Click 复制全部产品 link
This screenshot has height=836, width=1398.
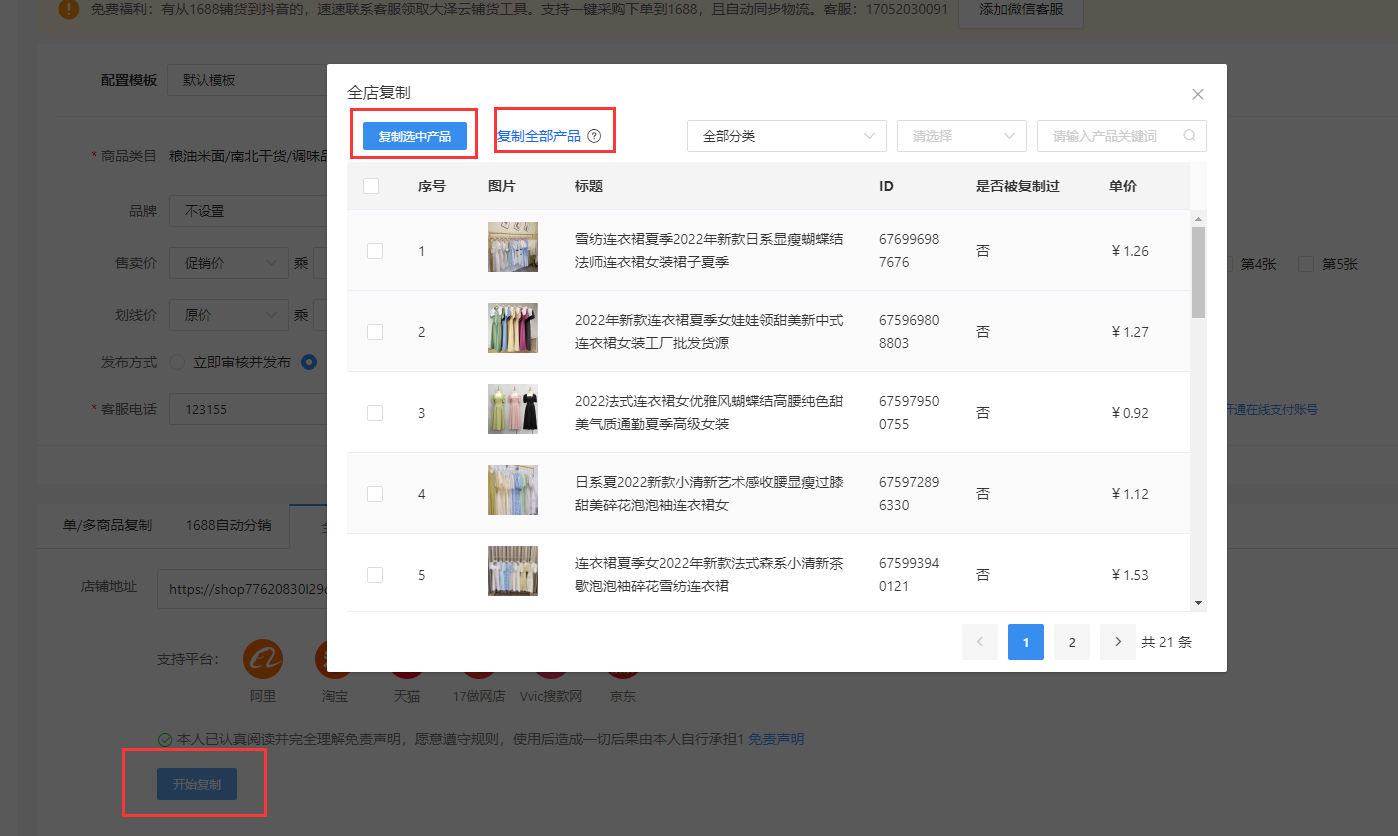pos(539,136)
